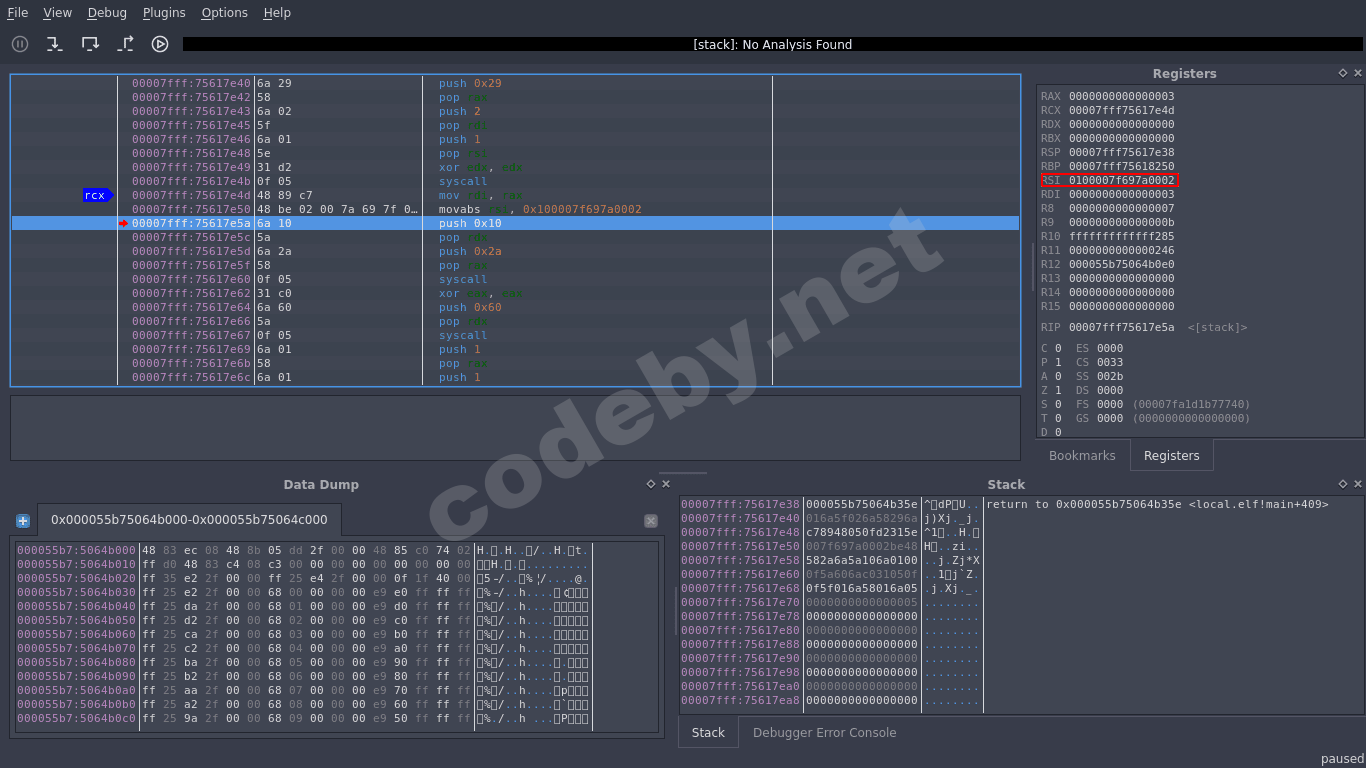
Task: Undock the Stack panel via diamond icon
Action: pos(1343,484)
